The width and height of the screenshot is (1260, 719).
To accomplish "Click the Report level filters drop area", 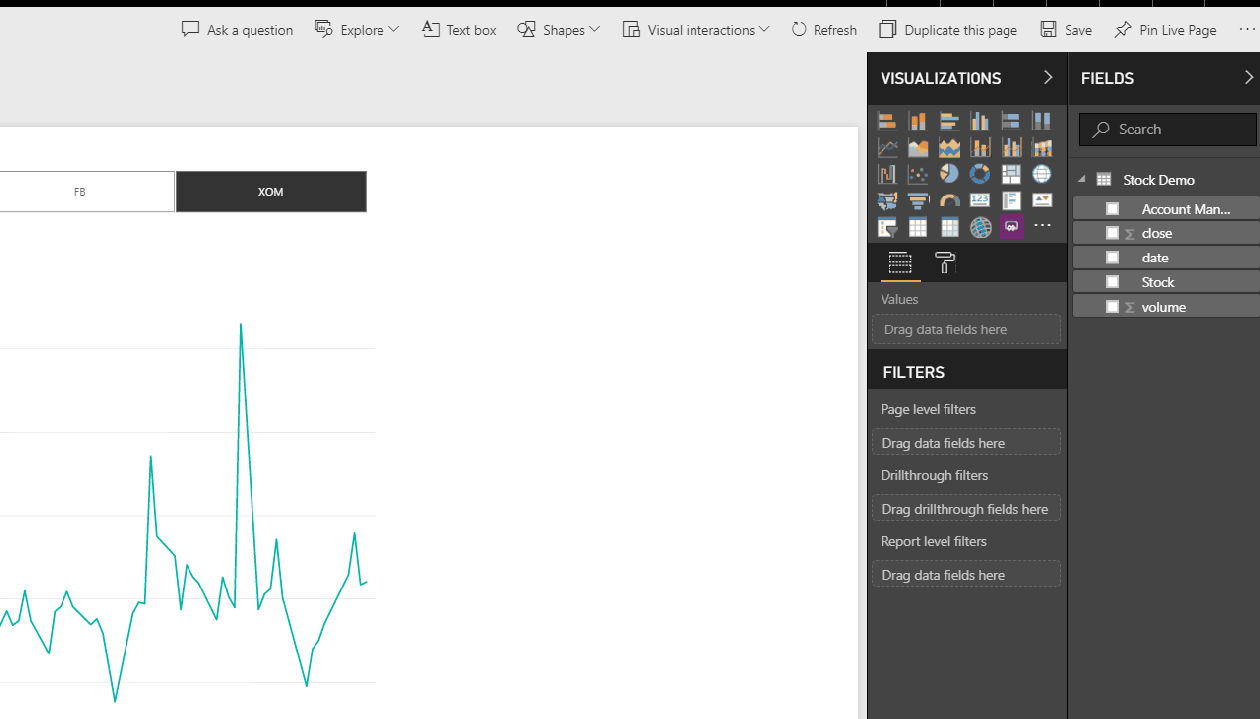I will point(966,574).
